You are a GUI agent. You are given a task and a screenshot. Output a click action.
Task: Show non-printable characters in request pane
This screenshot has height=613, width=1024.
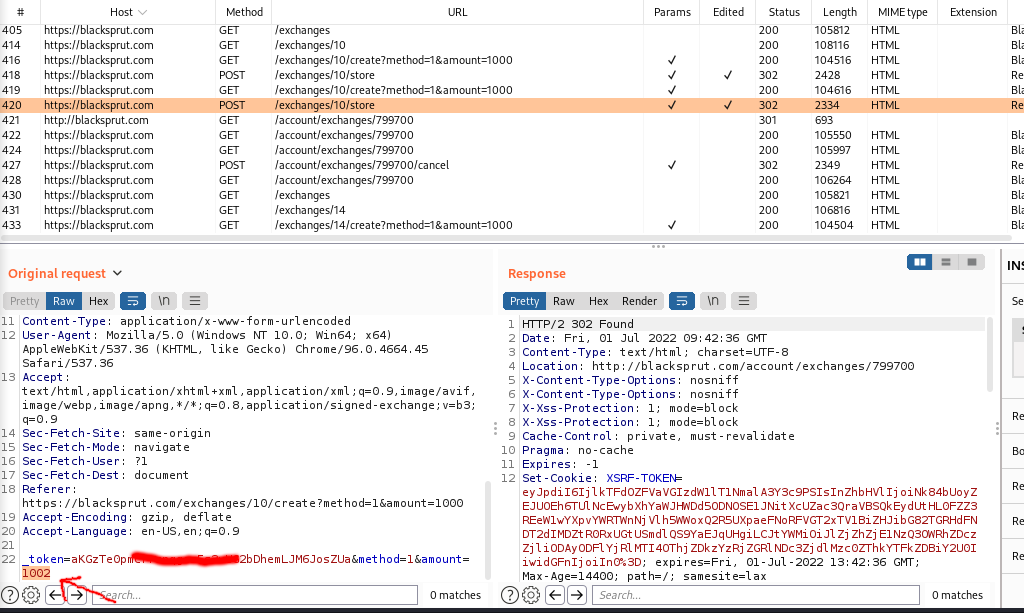(x=164, y=301)
